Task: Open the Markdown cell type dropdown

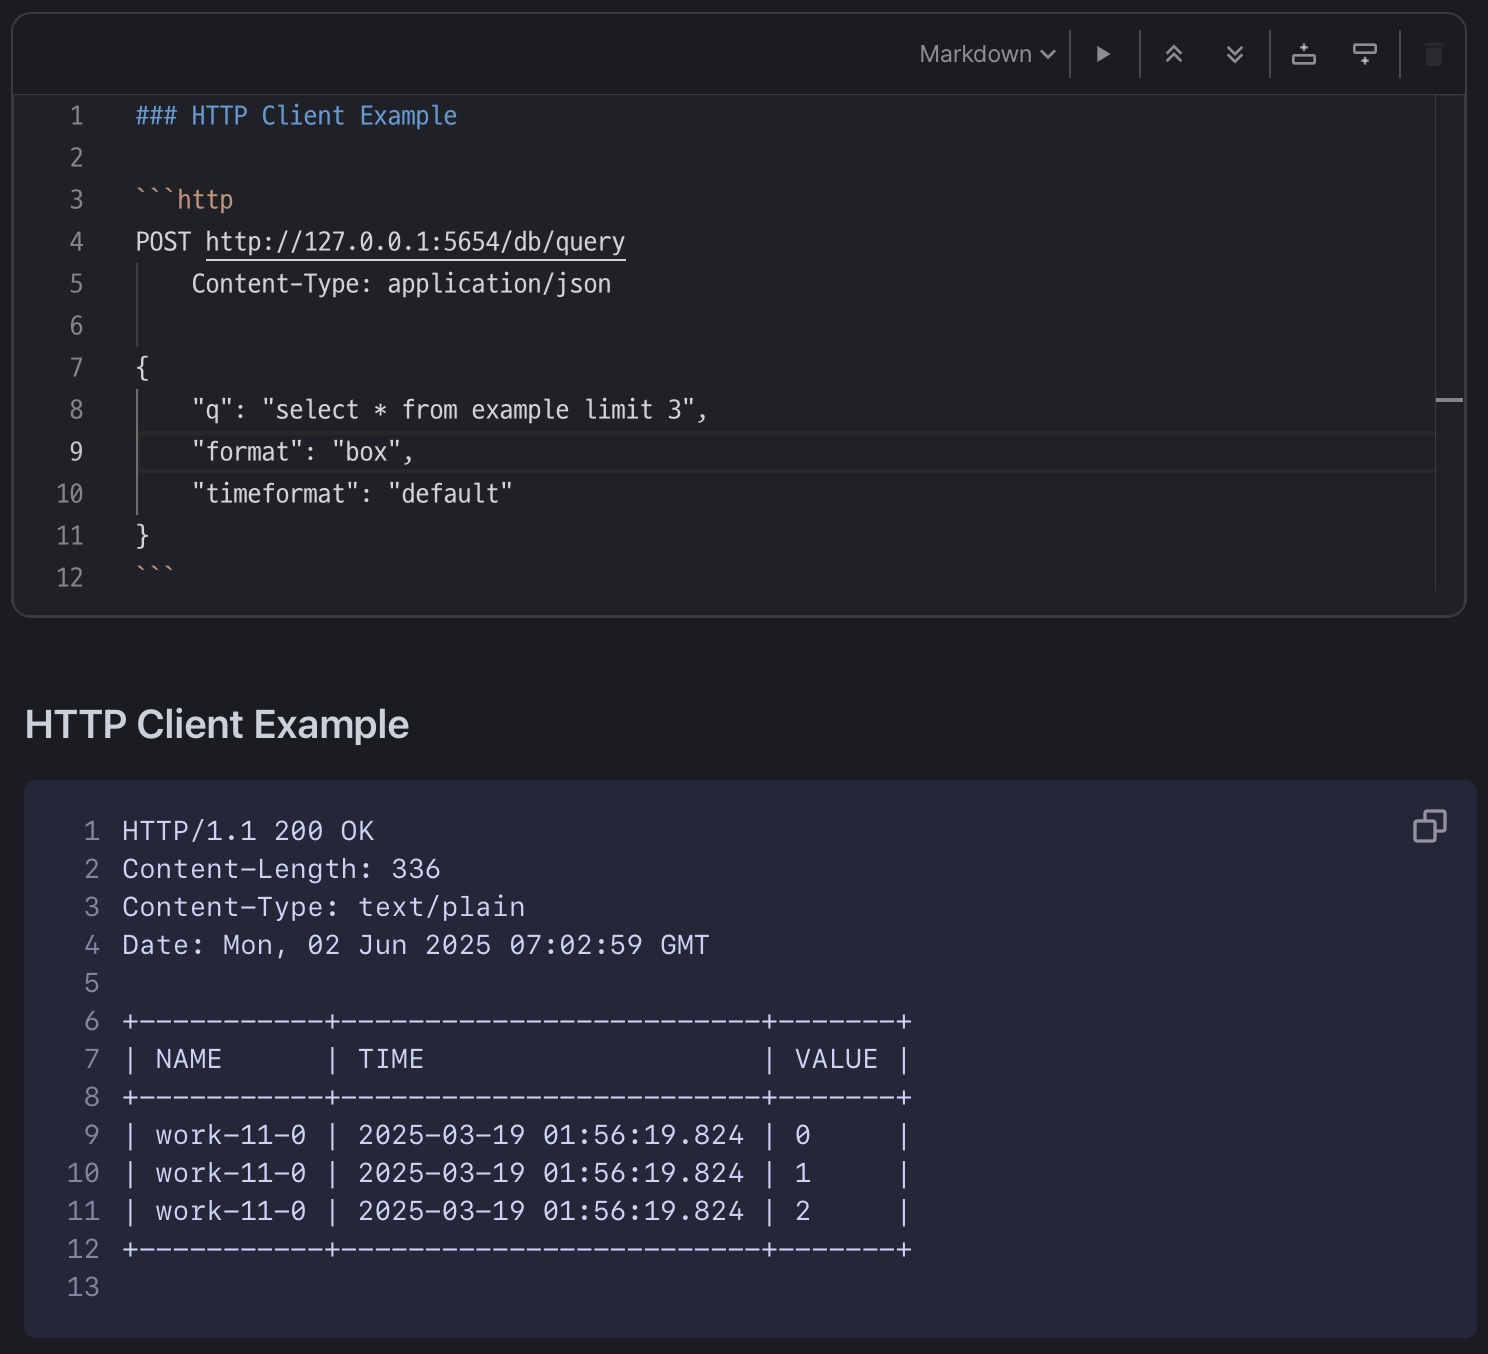Action: coord(986,54)
